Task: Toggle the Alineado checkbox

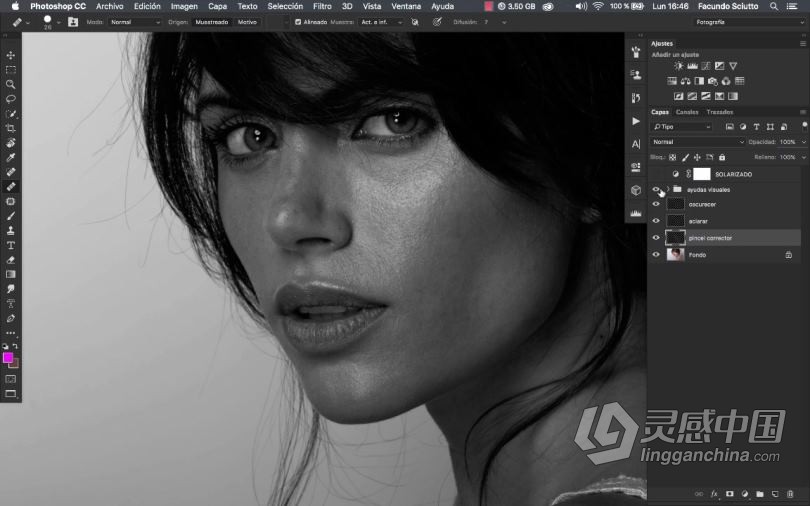Action: pos(298,22)
